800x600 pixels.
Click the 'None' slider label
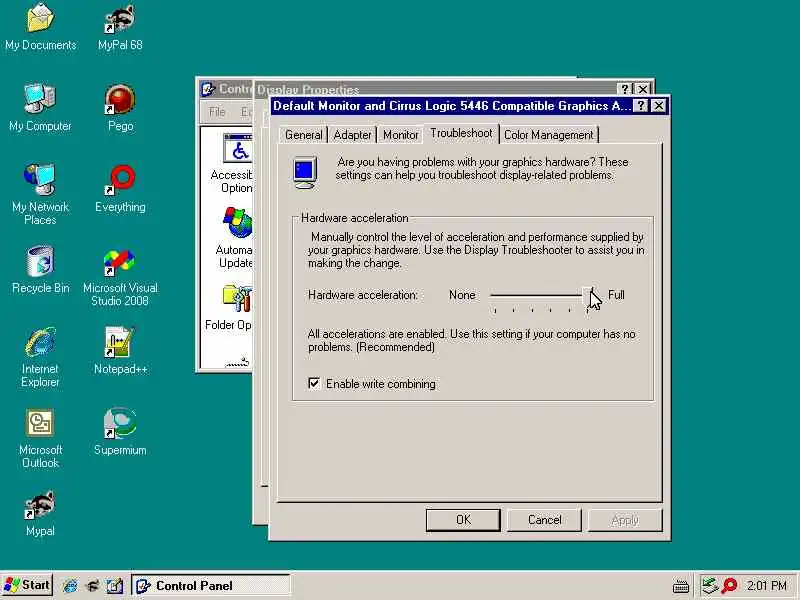[462, 295]
